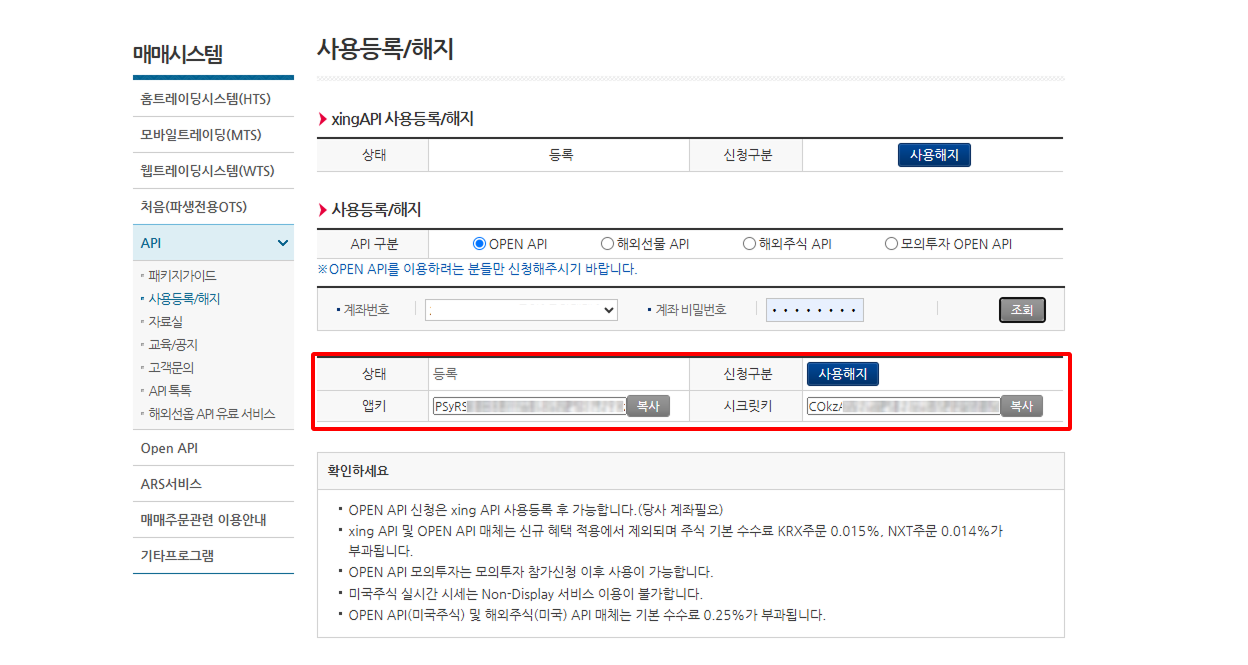Go to 자료실 submenu link
This screenshot has width=1248, height=665.
tap(165, 321)
